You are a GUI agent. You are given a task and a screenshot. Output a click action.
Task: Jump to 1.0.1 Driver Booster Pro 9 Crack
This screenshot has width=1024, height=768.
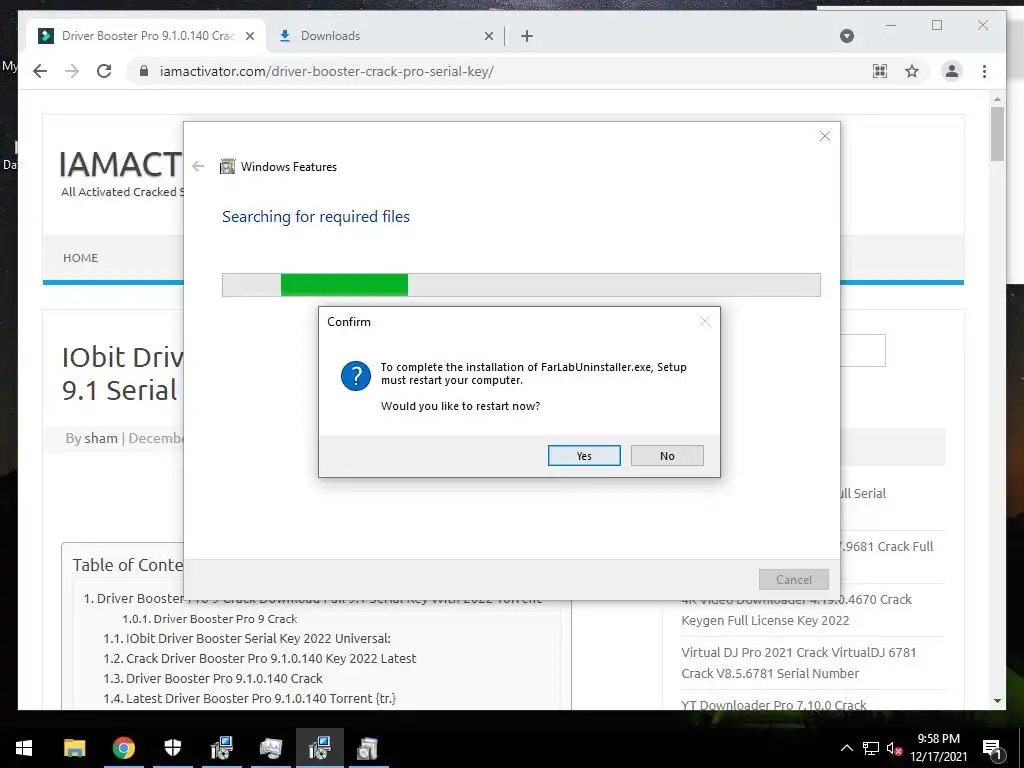pyautogui.click(x=209, y=619)
